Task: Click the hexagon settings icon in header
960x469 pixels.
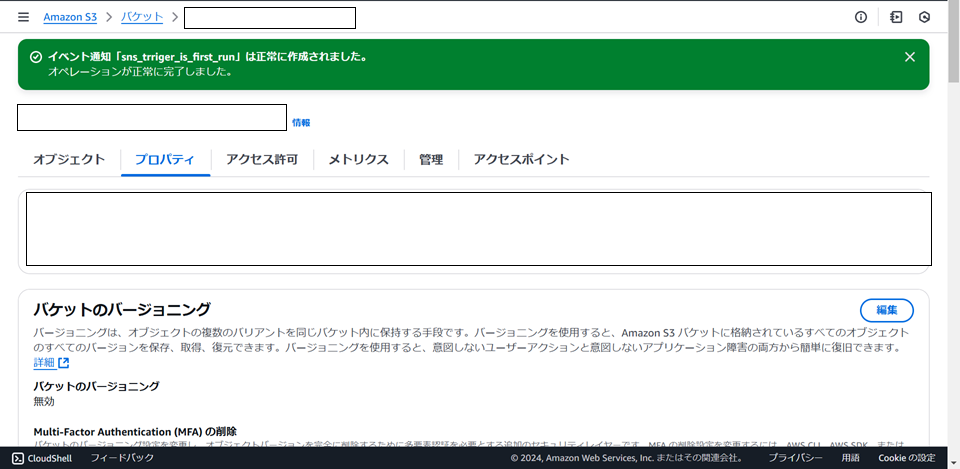Action: pos(924,17)
